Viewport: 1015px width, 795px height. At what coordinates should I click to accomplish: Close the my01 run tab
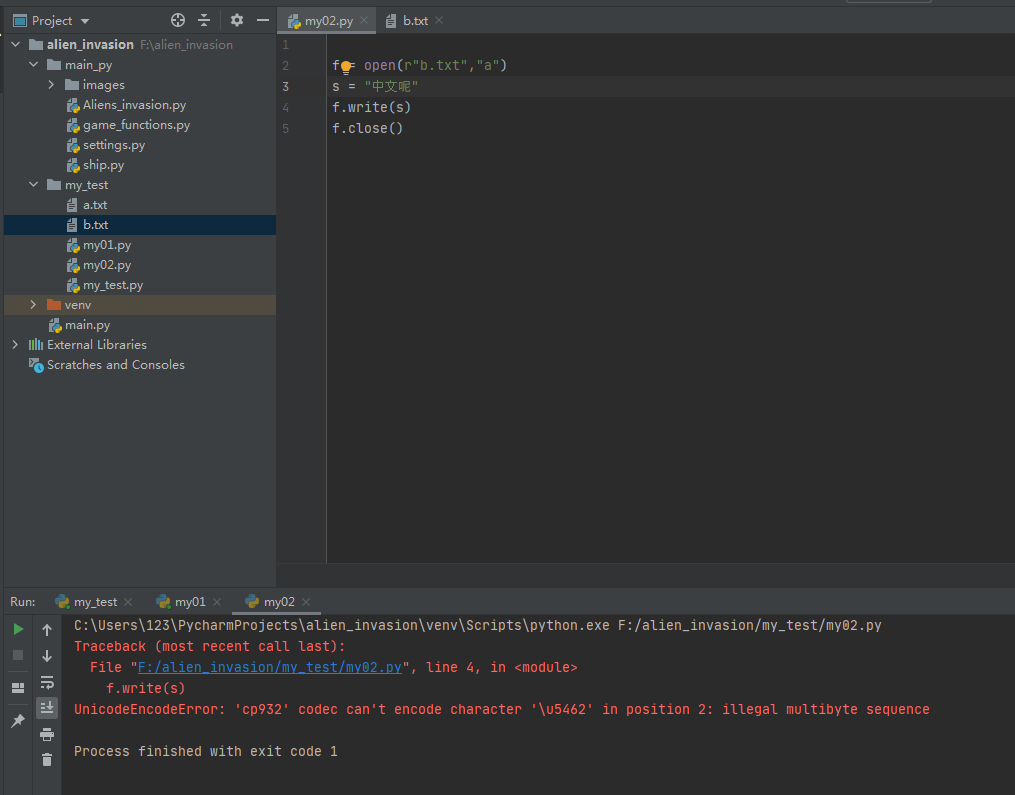pos(217,602)
